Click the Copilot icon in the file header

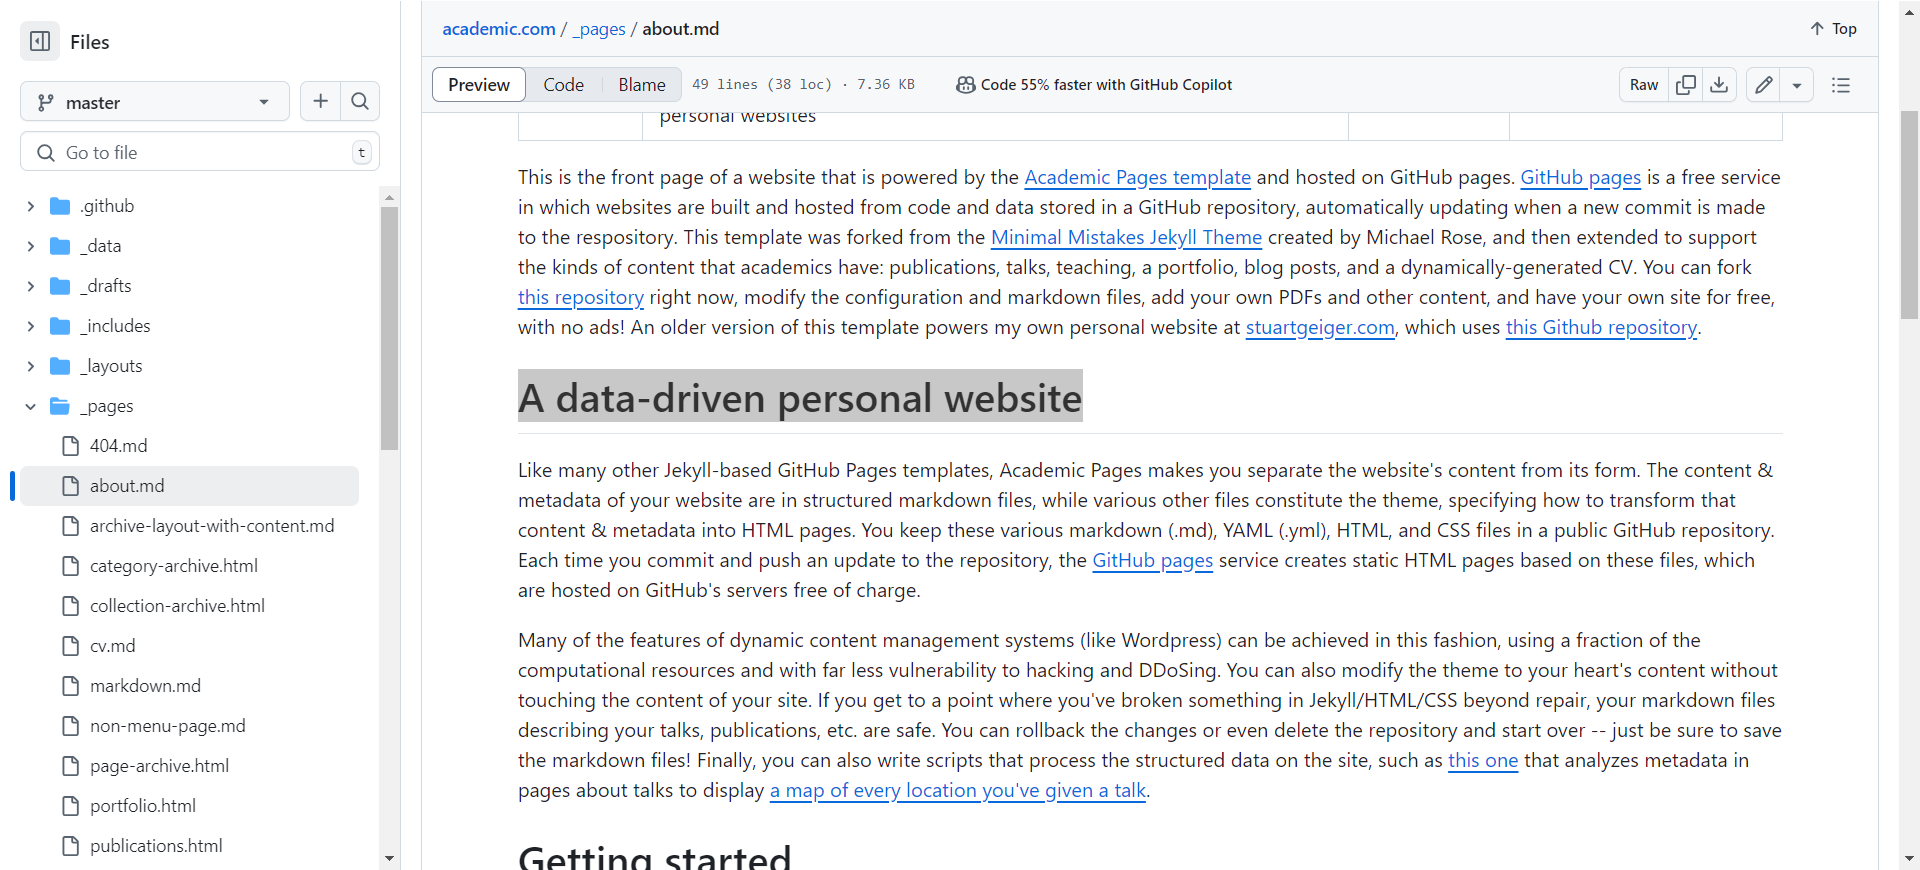coord(966,85)
